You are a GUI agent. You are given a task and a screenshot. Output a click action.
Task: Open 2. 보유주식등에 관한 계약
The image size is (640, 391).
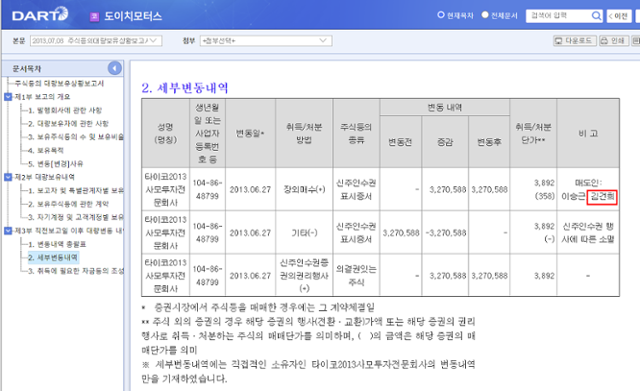68,204
